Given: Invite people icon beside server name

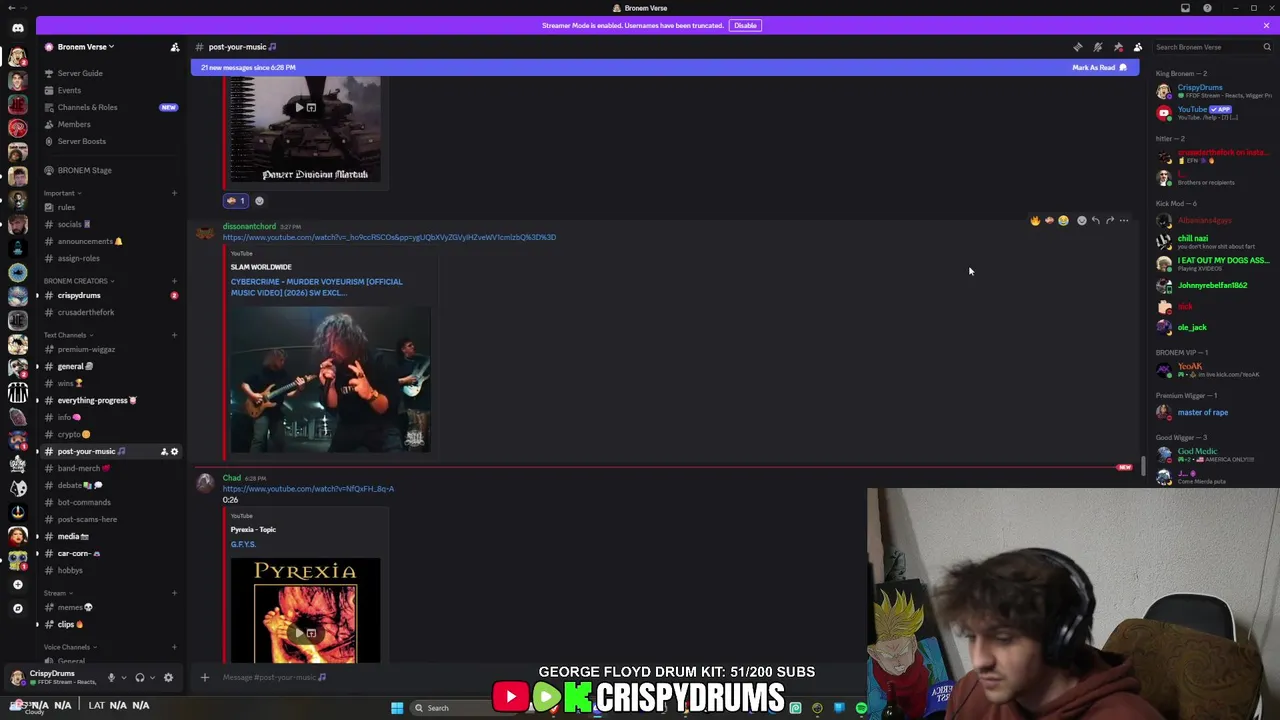Looking at the screenshot, I should [175, 47].
